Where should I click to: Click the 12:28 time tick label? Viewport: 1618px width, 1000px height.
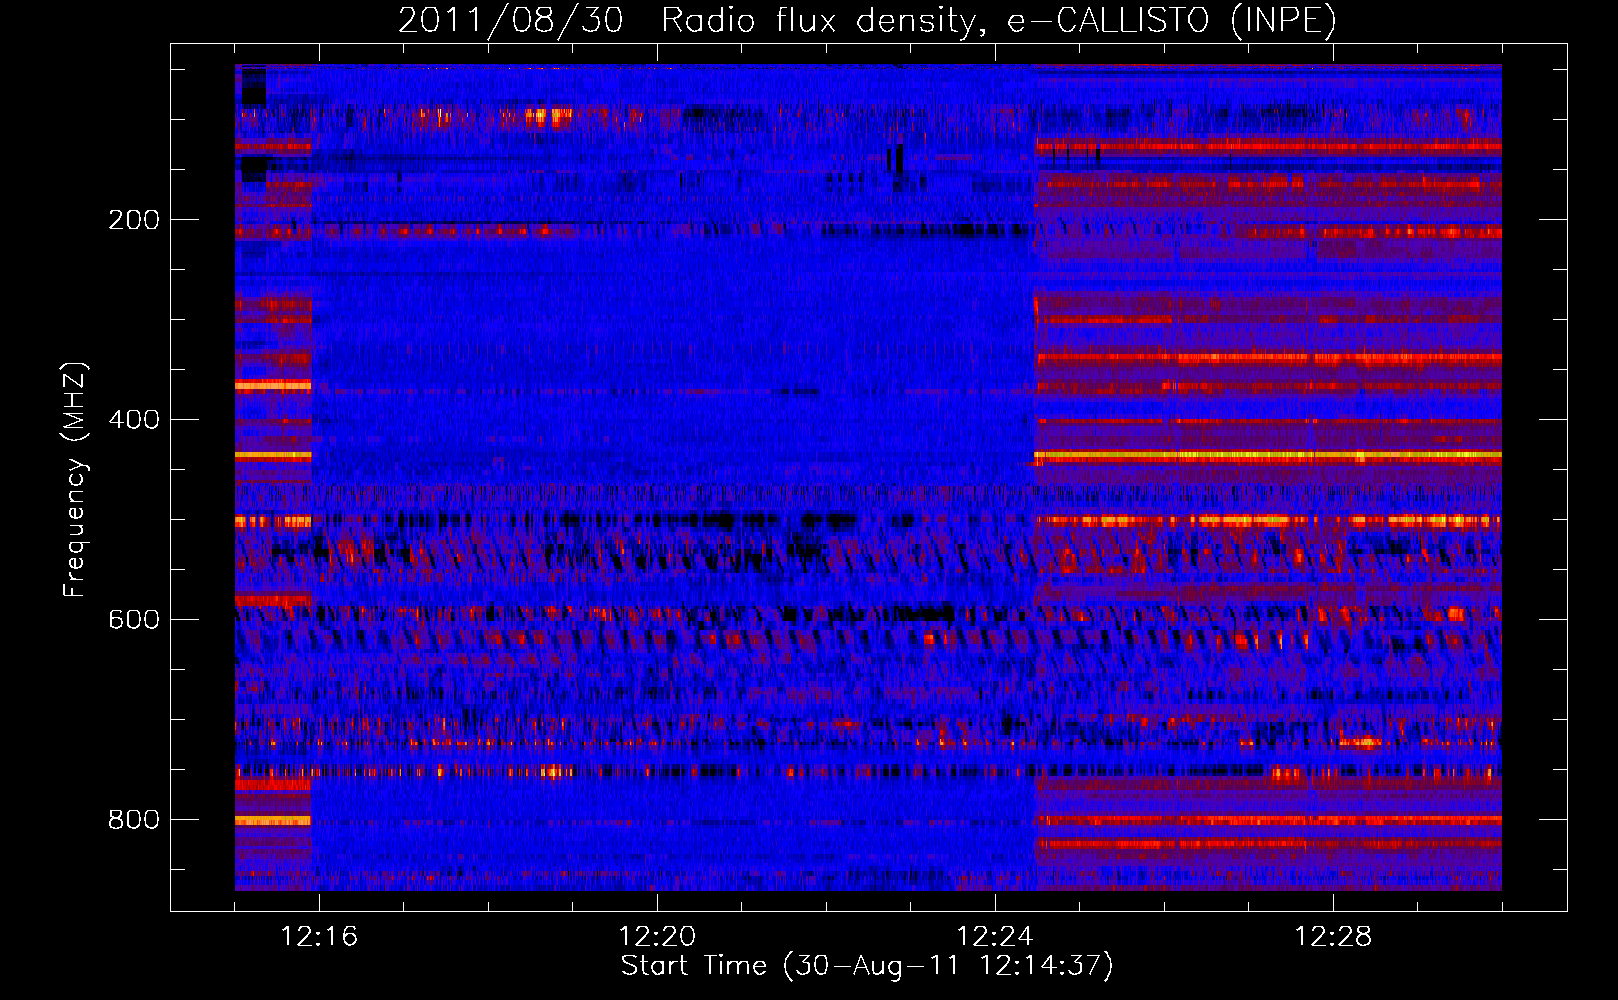tap(1333, 937)
